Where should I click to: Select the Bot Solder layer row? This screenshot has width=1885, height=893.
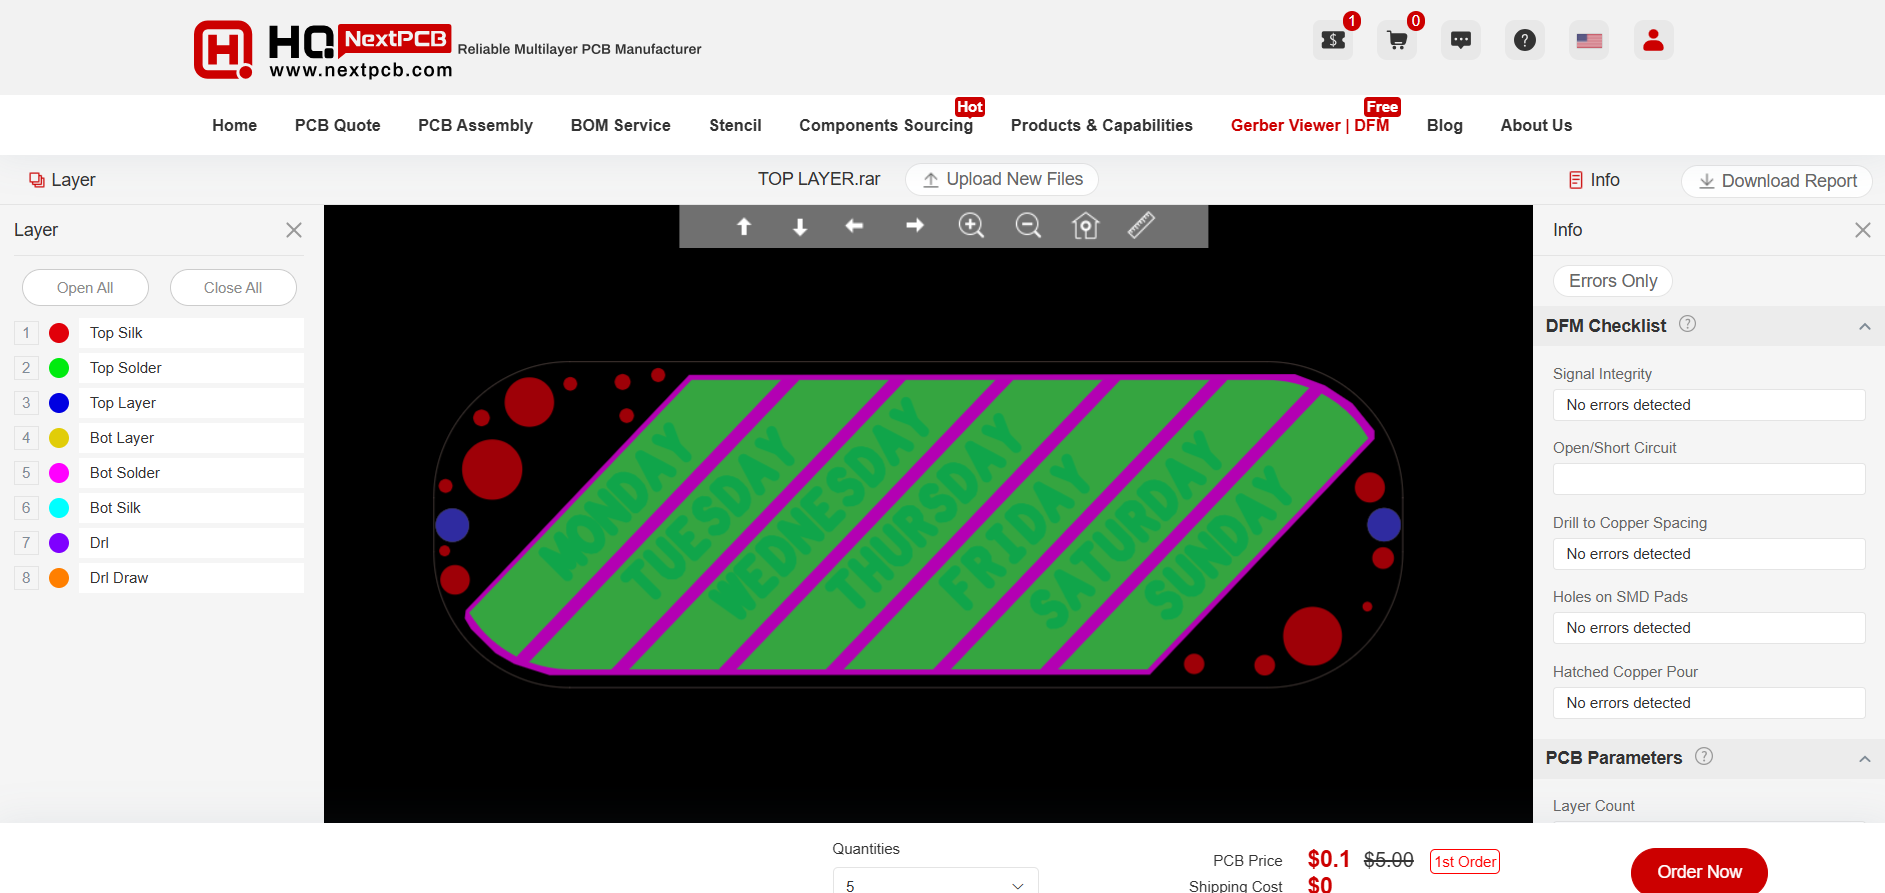tap(191, 473)
